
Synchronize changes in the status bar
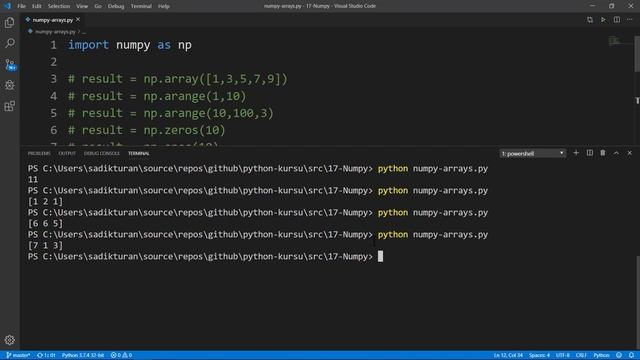coord(46,355)
